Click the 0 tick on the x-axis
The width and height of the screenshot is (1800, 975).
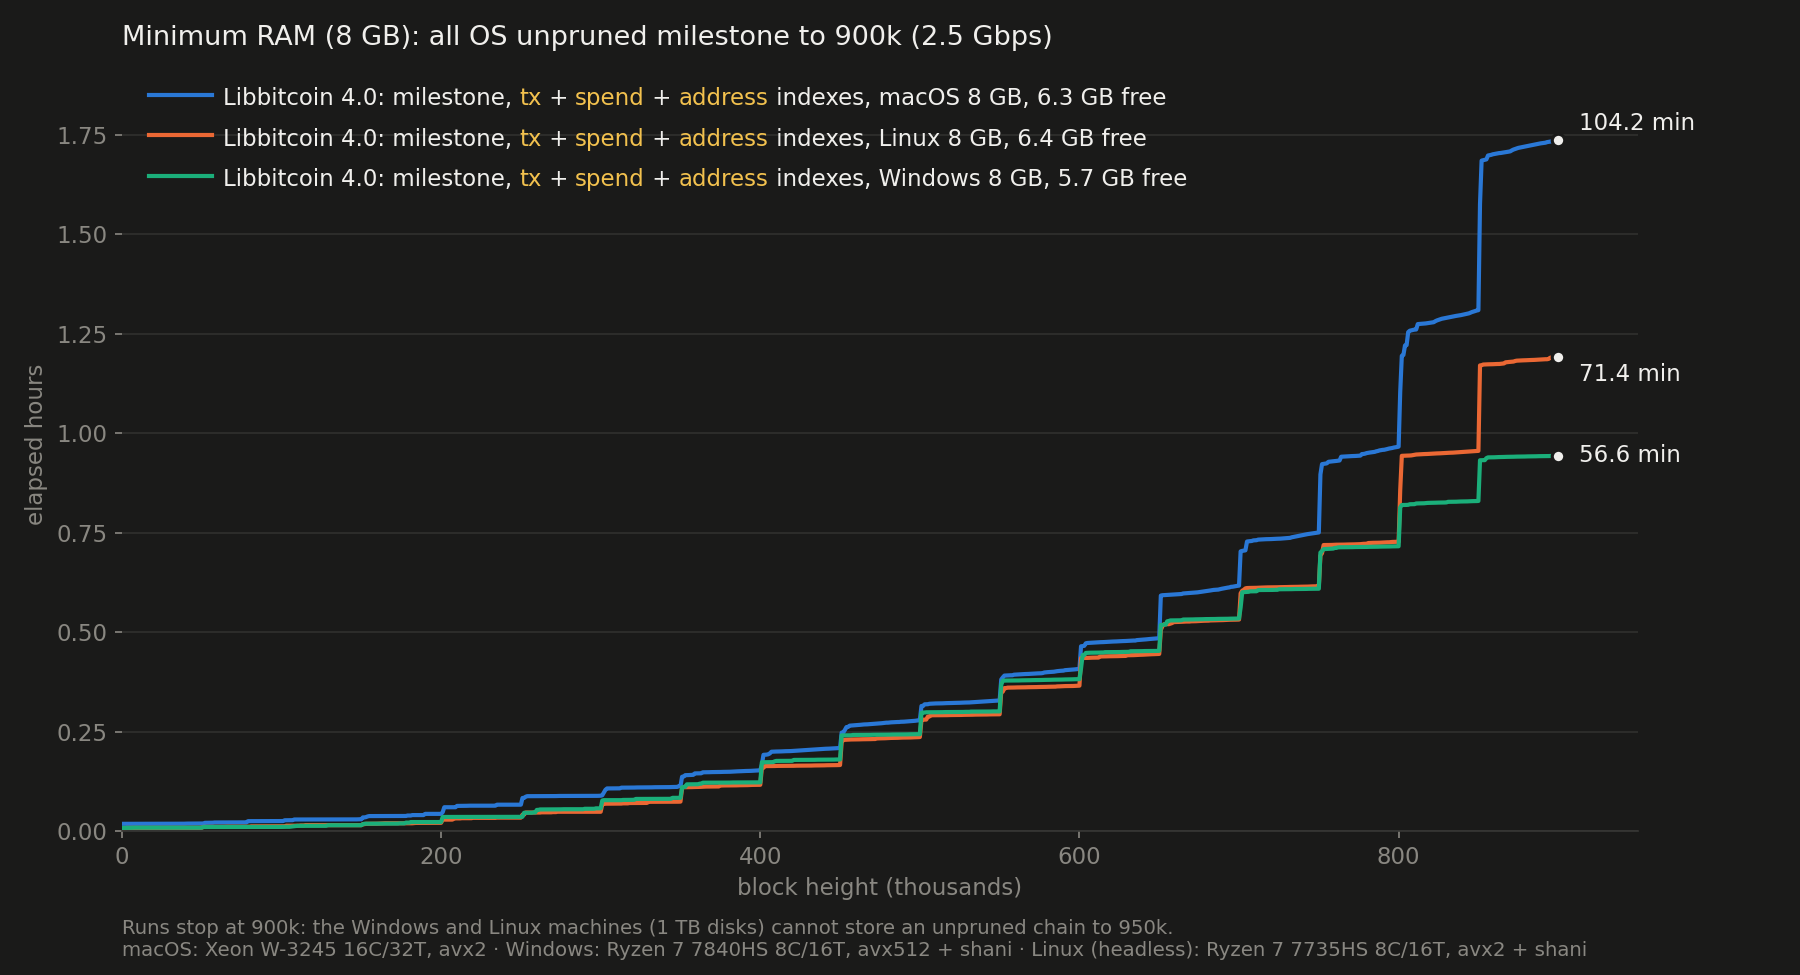pyautogui.click(x=122, y=856)
